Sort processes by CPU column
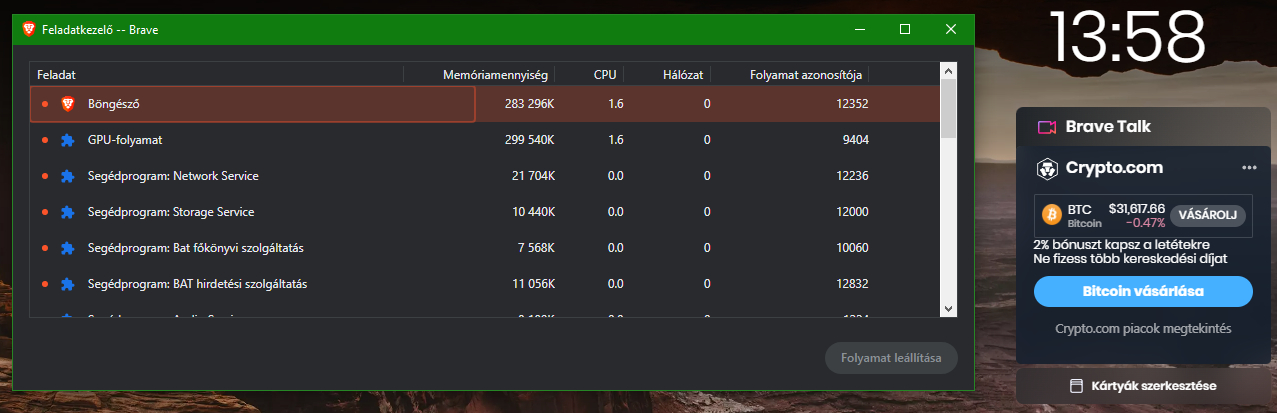The width and height of the screenshot is (1277, 413). (x=605, y=74)
